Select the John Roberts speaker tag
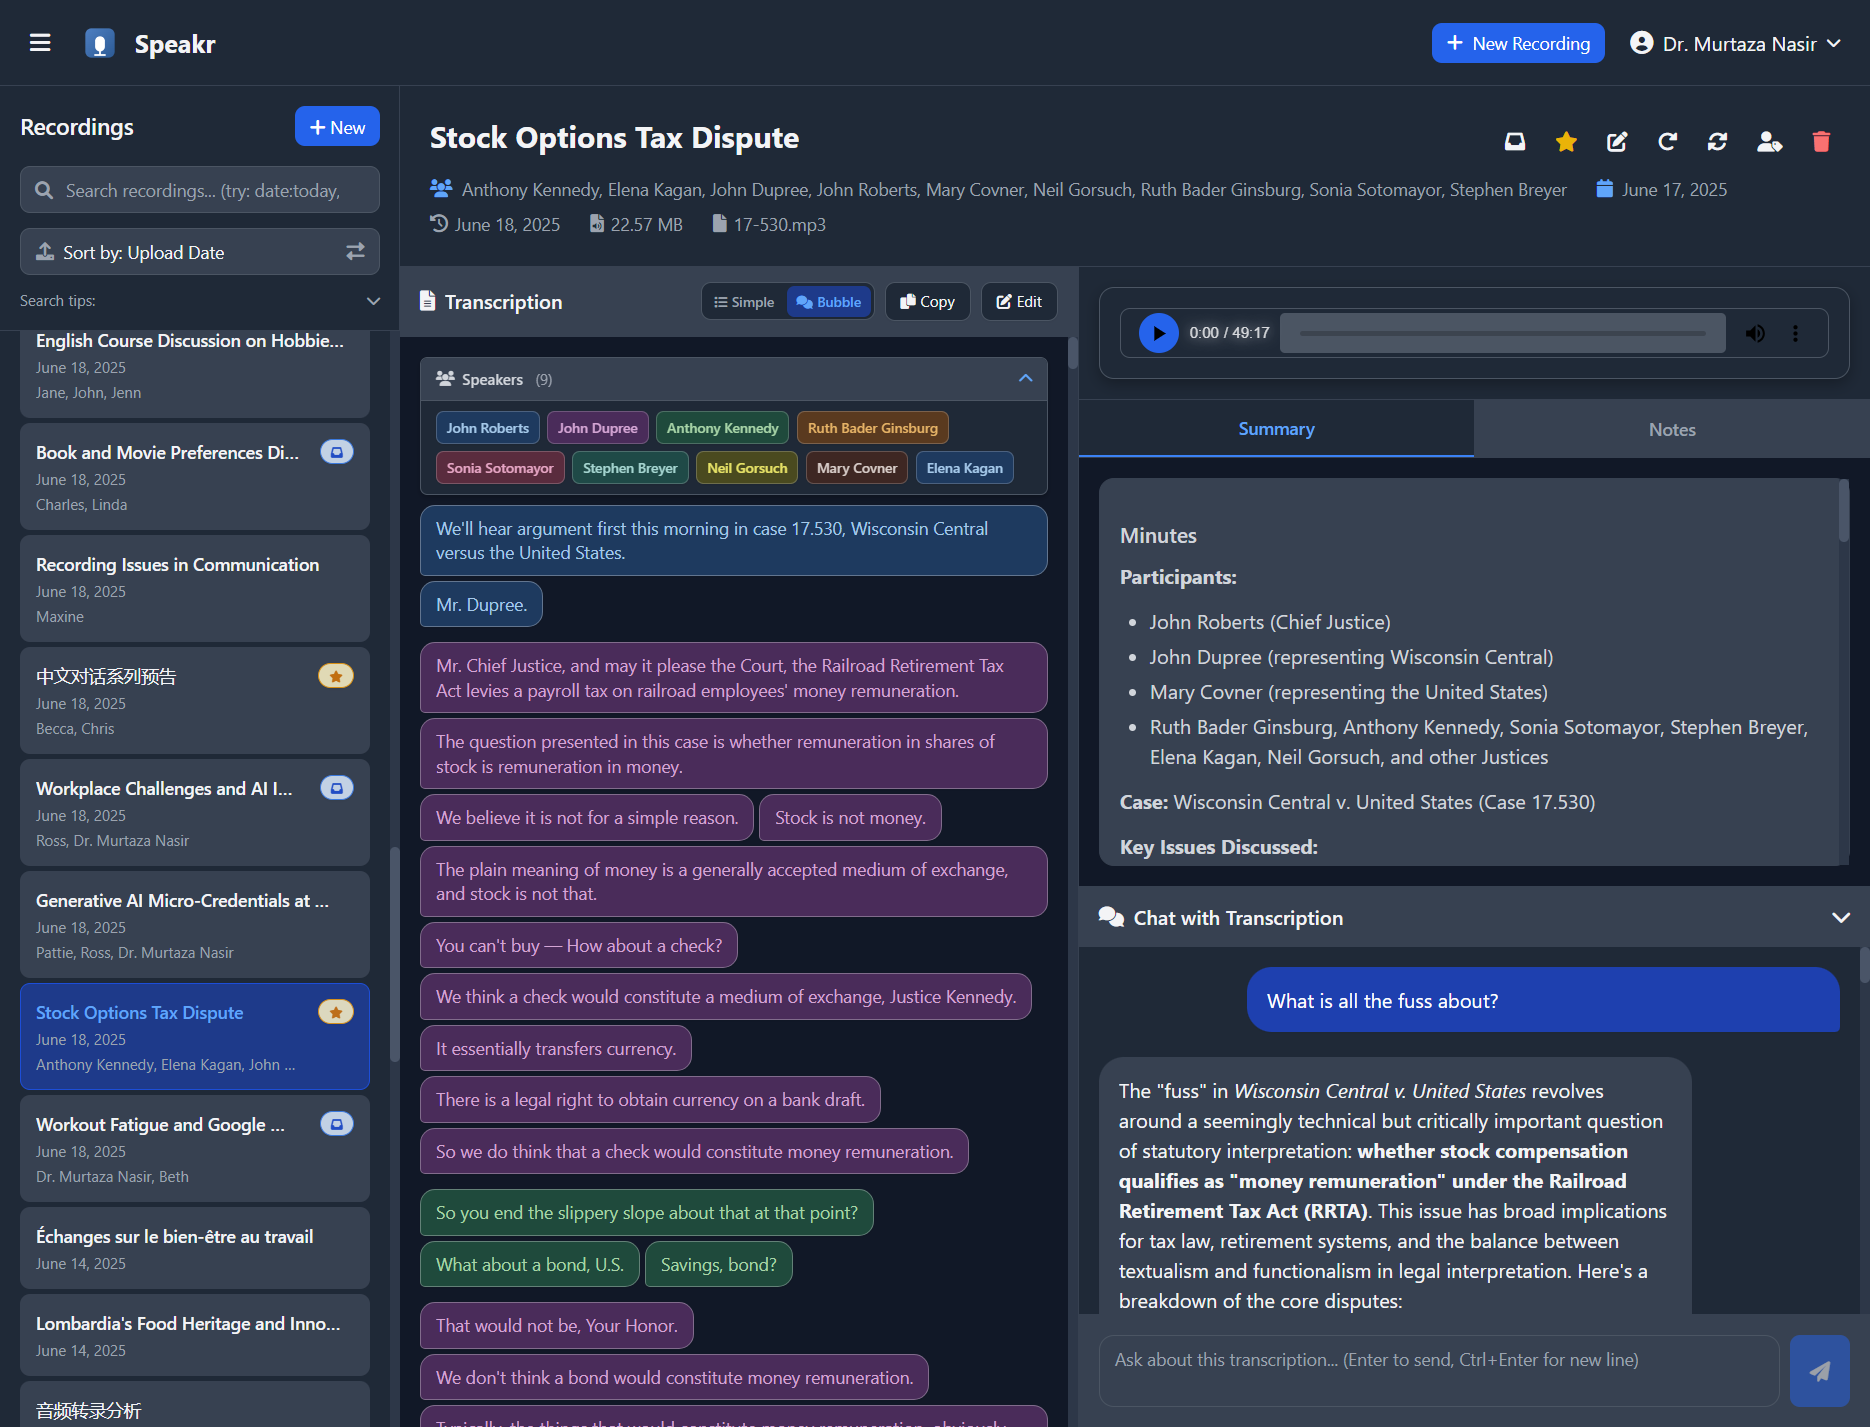Viewport: 1870px width, 1427px height. click(488, 428)
